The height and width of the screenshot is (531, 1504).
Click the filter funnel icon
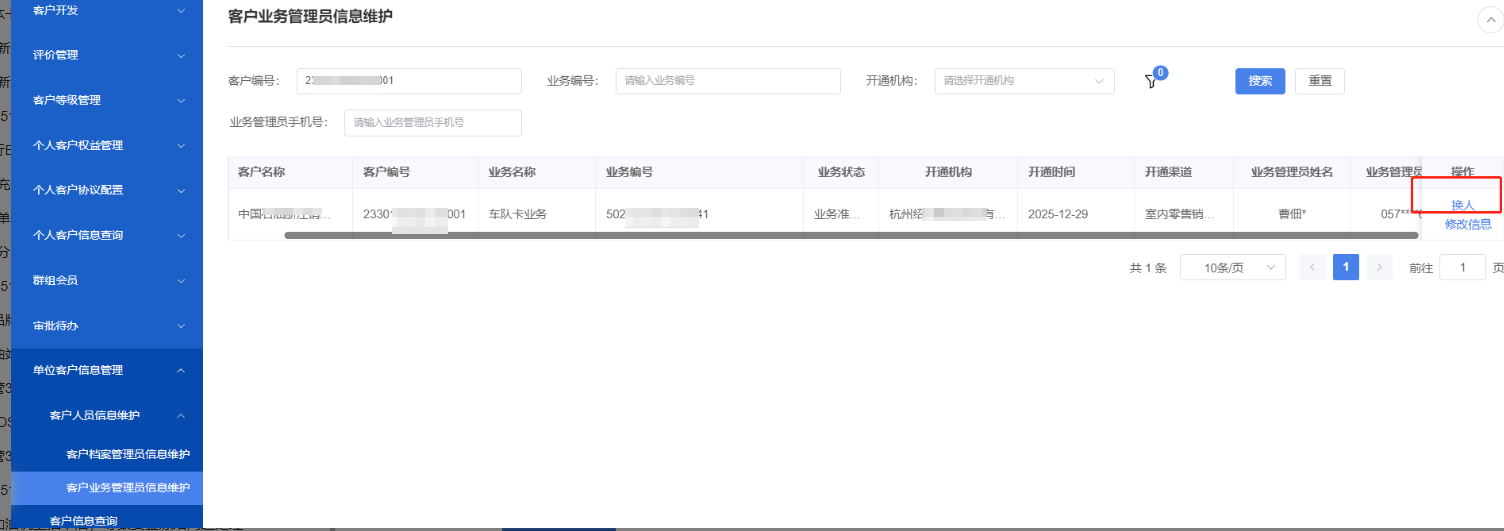pos(1151,82)
